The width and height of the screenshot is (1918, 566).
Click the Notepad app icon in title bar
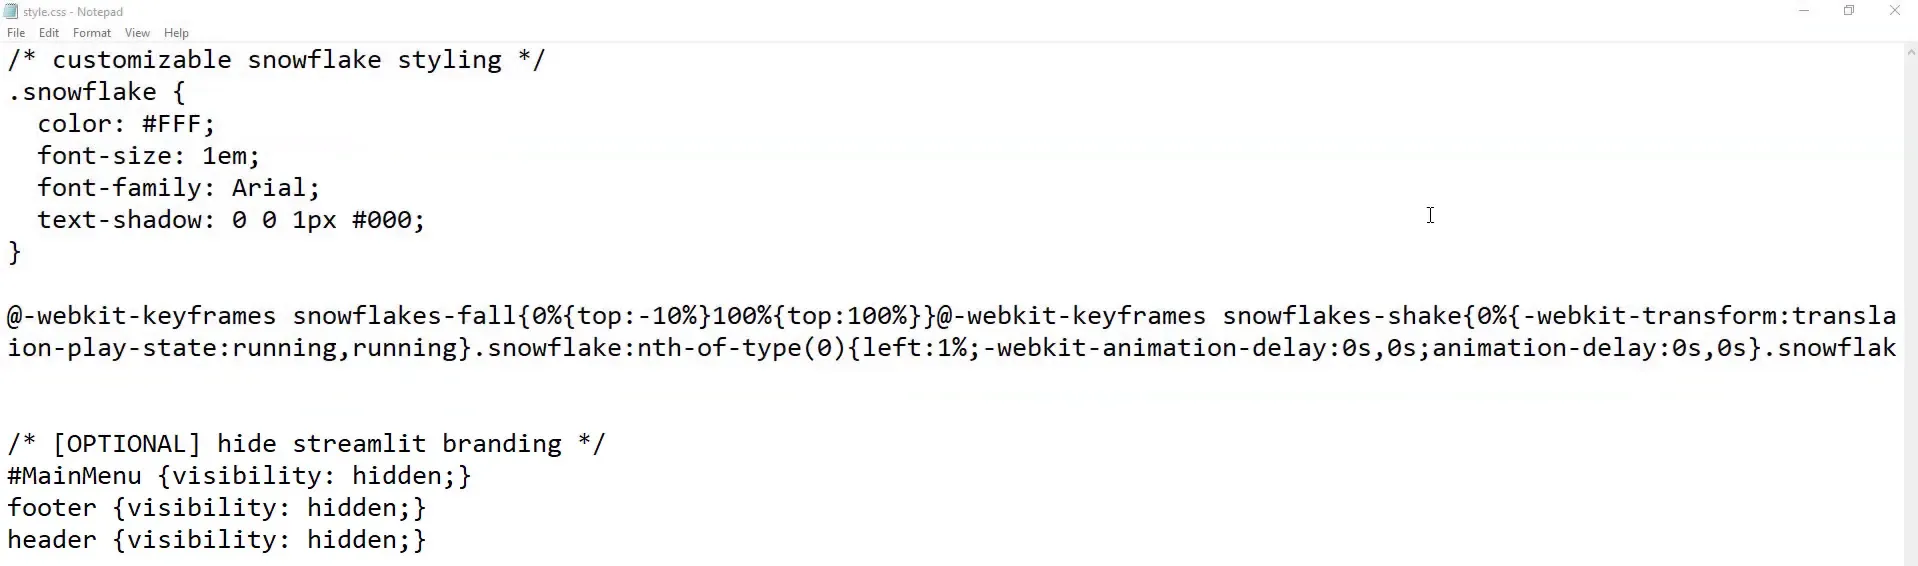[x=11, y=12]
